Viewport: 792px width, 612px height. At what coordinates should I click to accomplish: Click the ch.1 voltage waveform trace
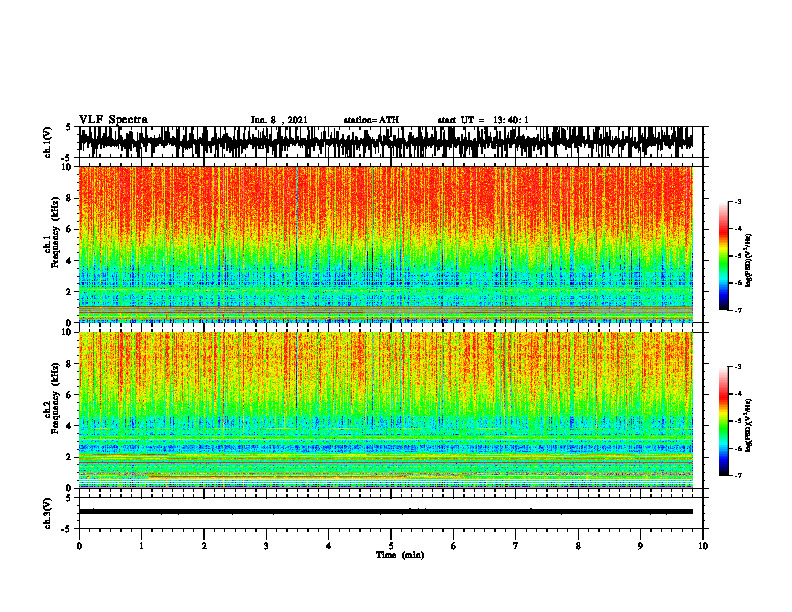click(x=385, y=141)
